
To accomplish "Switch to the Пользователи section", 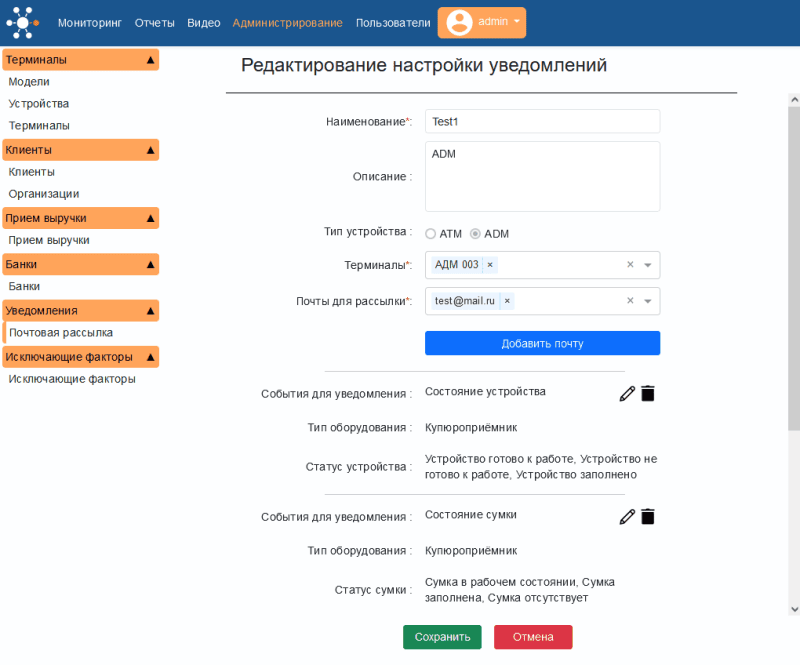I will click(x=392, y=22).
